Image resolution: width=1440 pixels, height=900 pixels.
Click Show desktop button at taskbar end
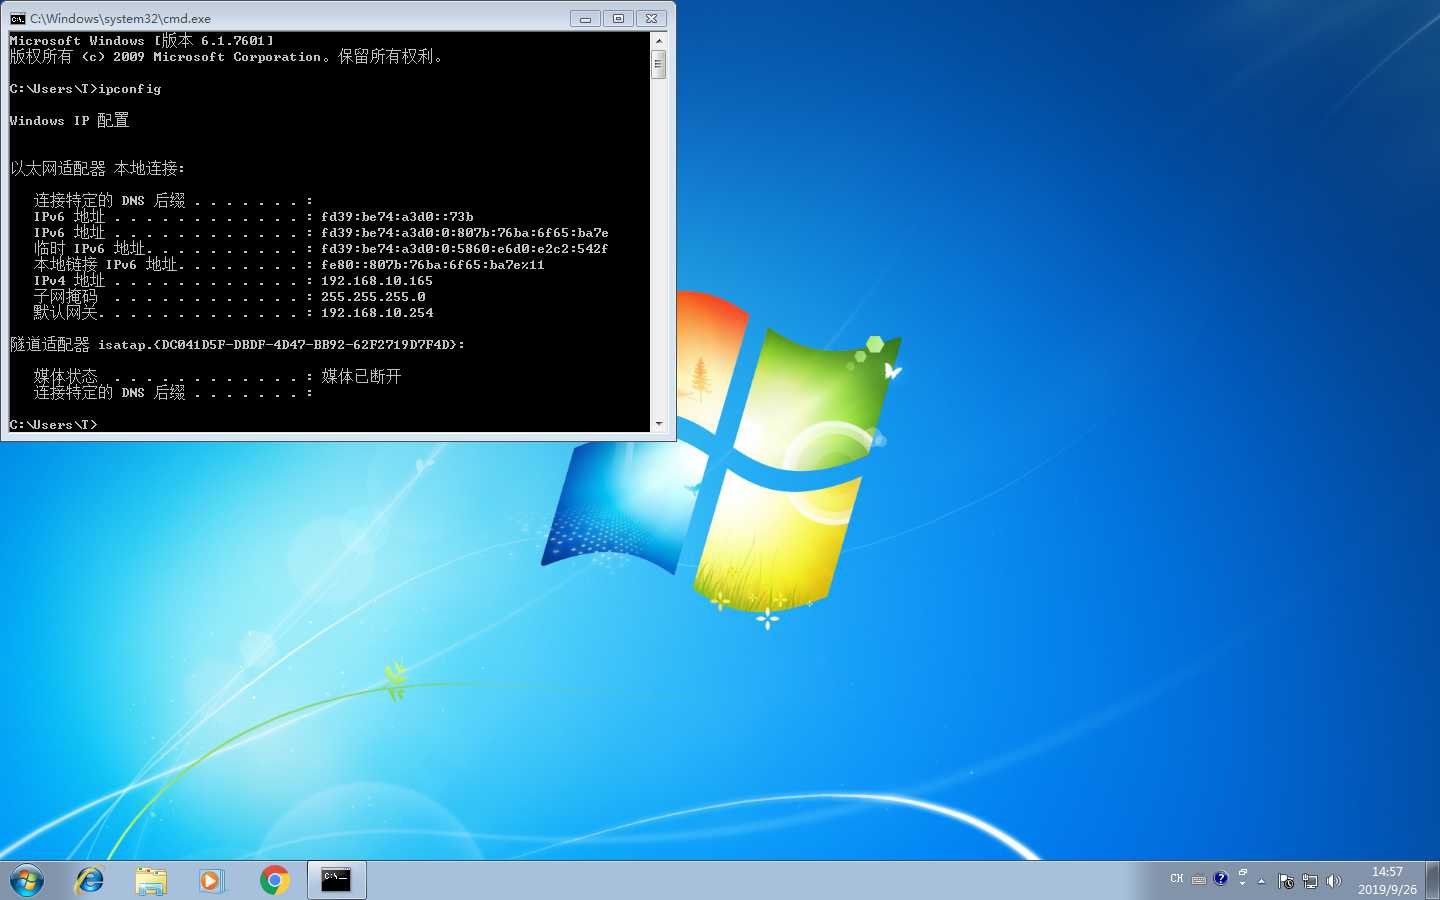(1432, 880)
